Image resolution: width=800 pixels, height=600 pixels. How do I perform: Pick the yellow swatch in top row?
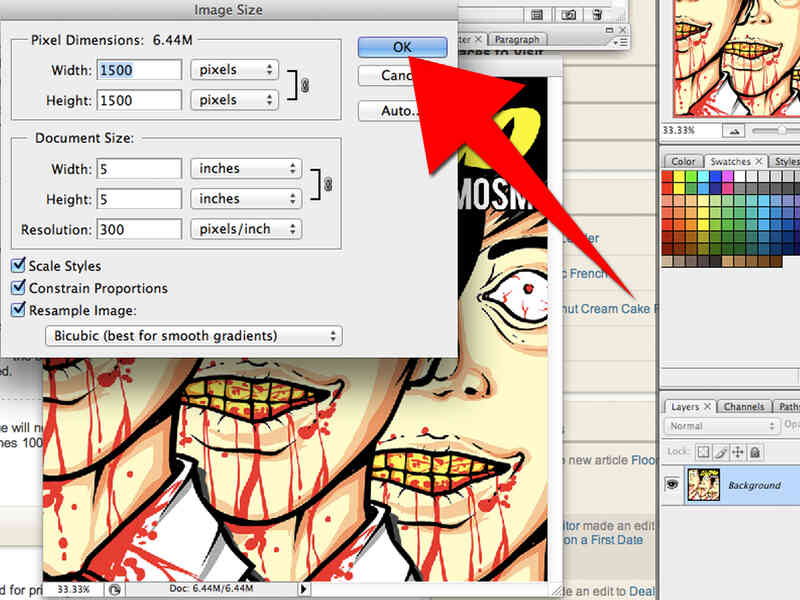pos(680,177)
